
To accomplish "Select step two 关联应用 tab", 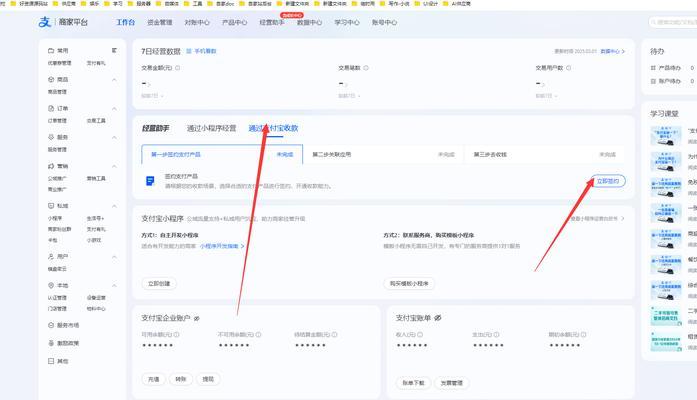I will click(383, 154).
